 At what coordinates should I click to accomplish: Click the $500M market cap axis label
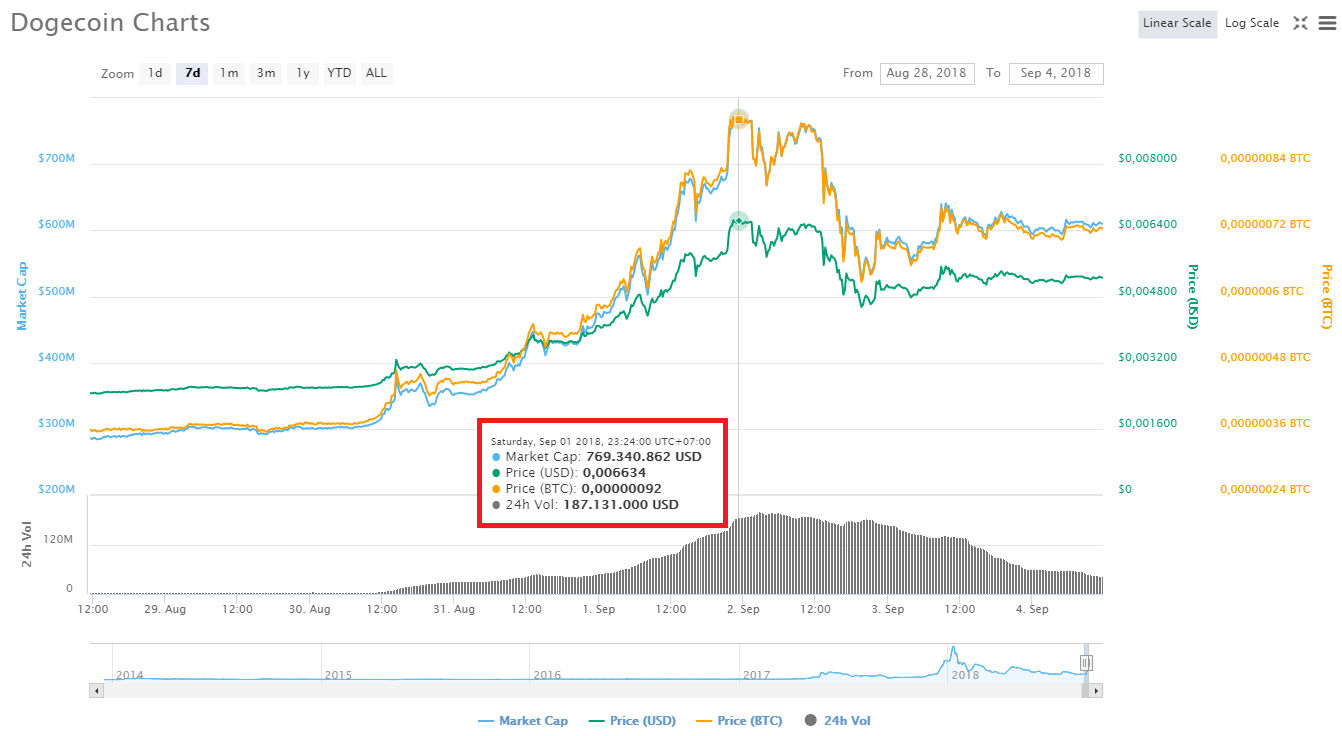coord(56,292)
